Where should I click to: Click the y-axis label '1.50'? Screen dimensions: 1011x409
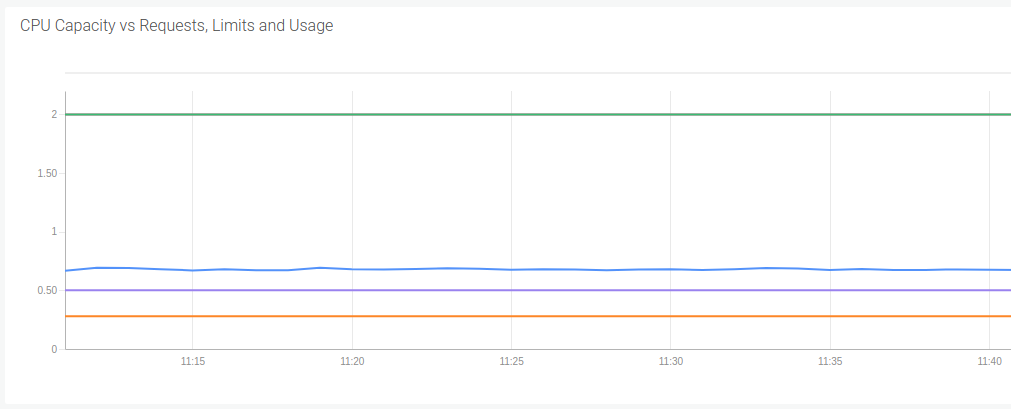pos(48,174)
